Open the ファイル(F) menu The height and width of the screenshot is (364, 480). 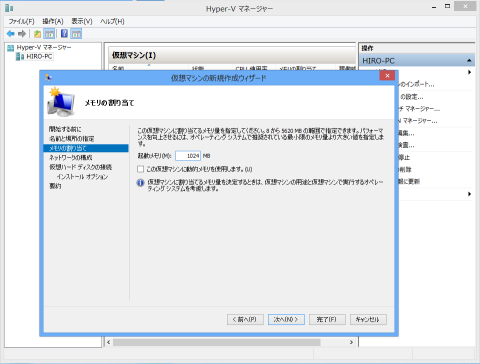coord(21,21)
